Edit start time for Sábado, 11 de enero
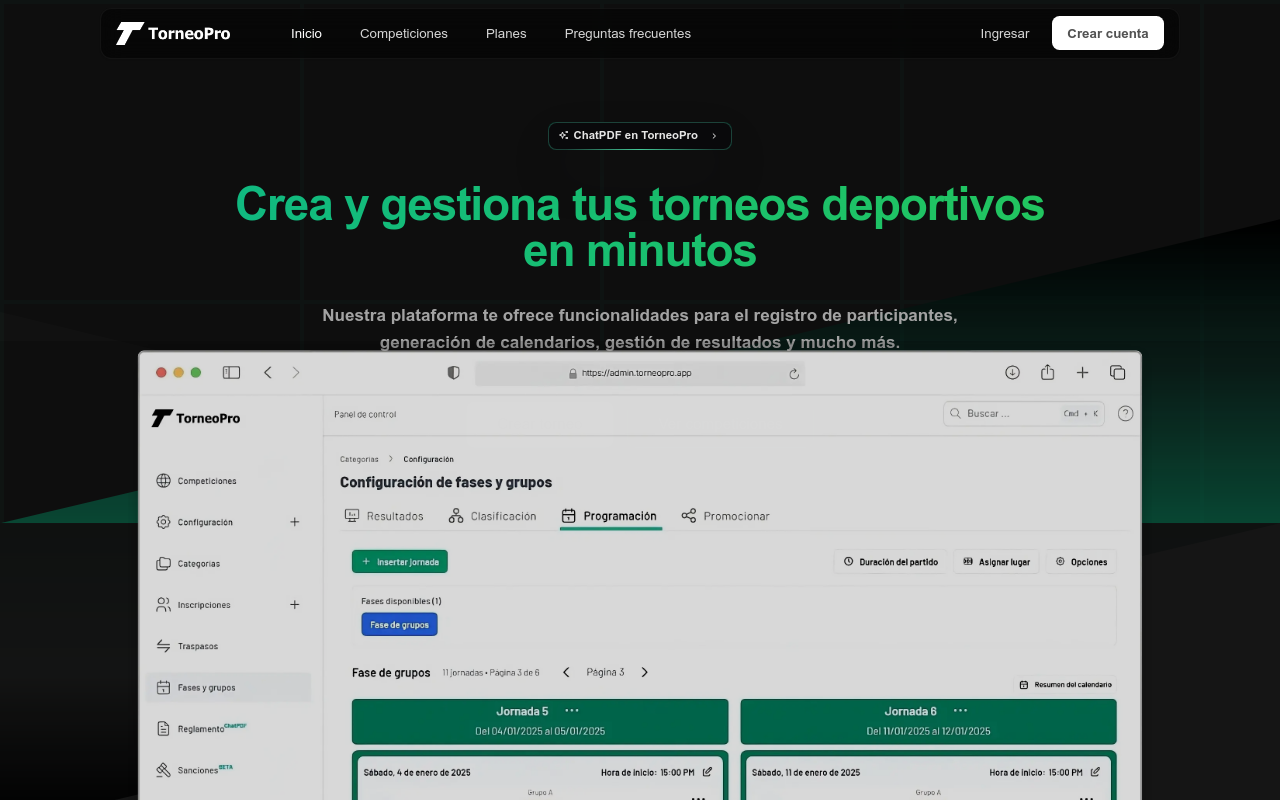Viewport: 1280px width, 800px height. 1096,772
